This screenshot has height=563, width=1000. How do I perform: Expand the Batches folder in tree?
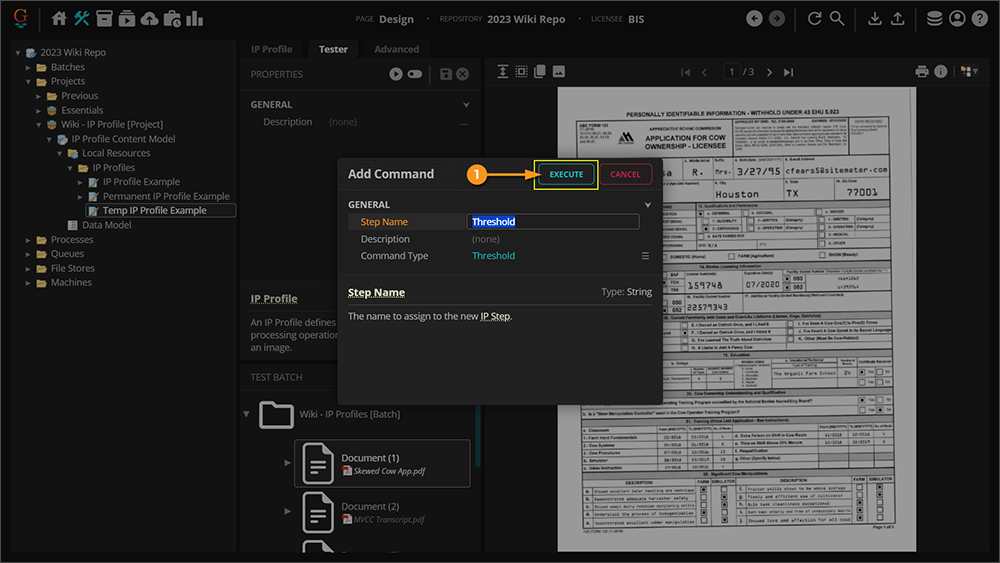[29, 67]
